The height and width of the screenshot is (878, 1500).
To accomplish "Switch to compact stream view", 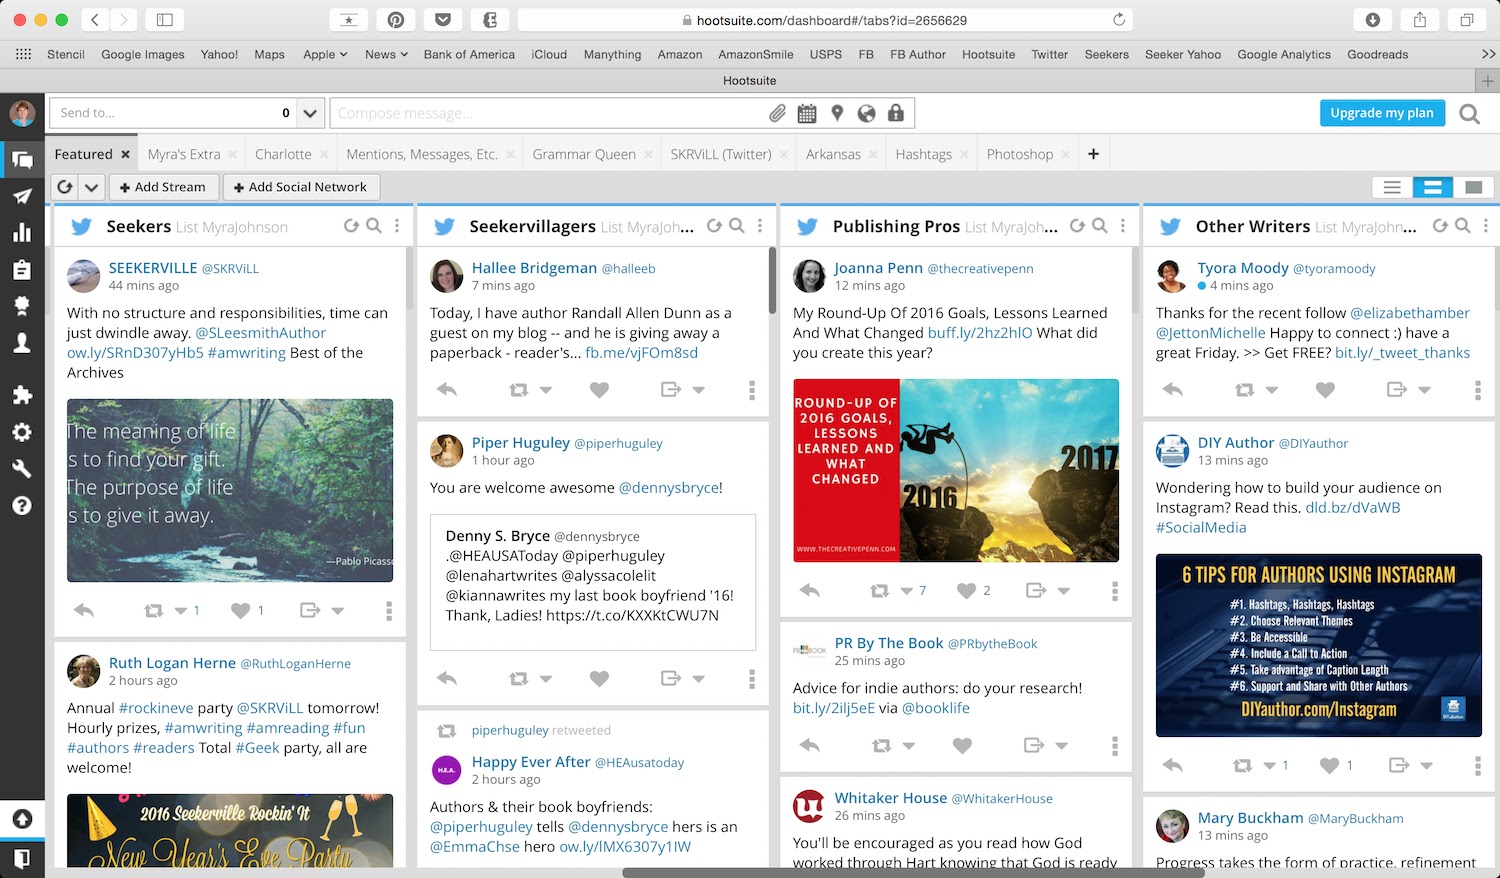I will pos(1392,187).
